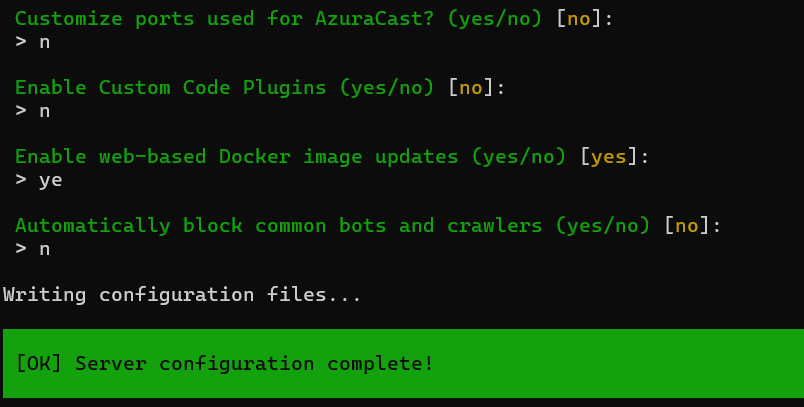Click "(yes/no)" on the Customize ports line

pyautogui.click(x=495, y=19)
